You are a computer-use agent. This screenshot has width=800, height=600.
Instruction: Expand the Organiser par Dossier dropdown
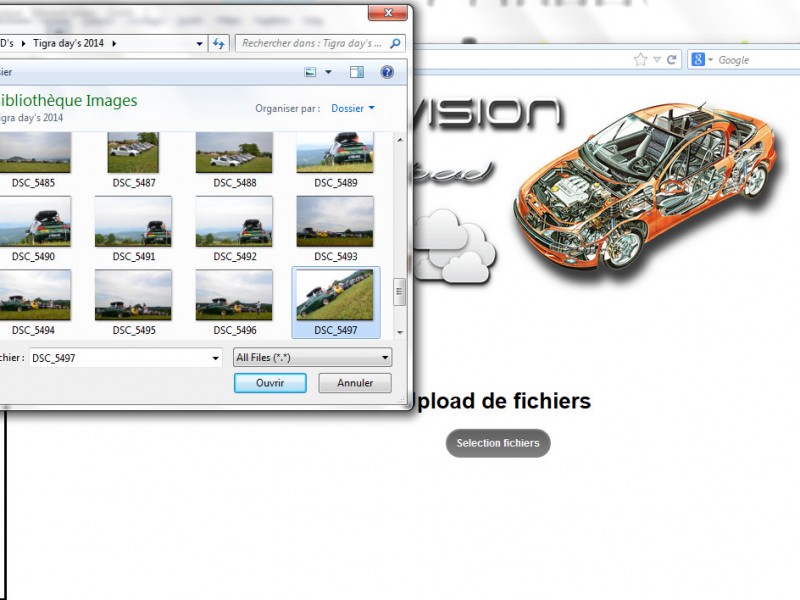click(x=353, y=108)
